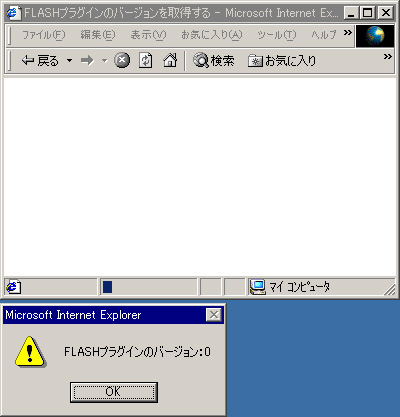
Task: Close the Microsoft Internet Explorer alert dialog
Action: (x=214, y=314)
